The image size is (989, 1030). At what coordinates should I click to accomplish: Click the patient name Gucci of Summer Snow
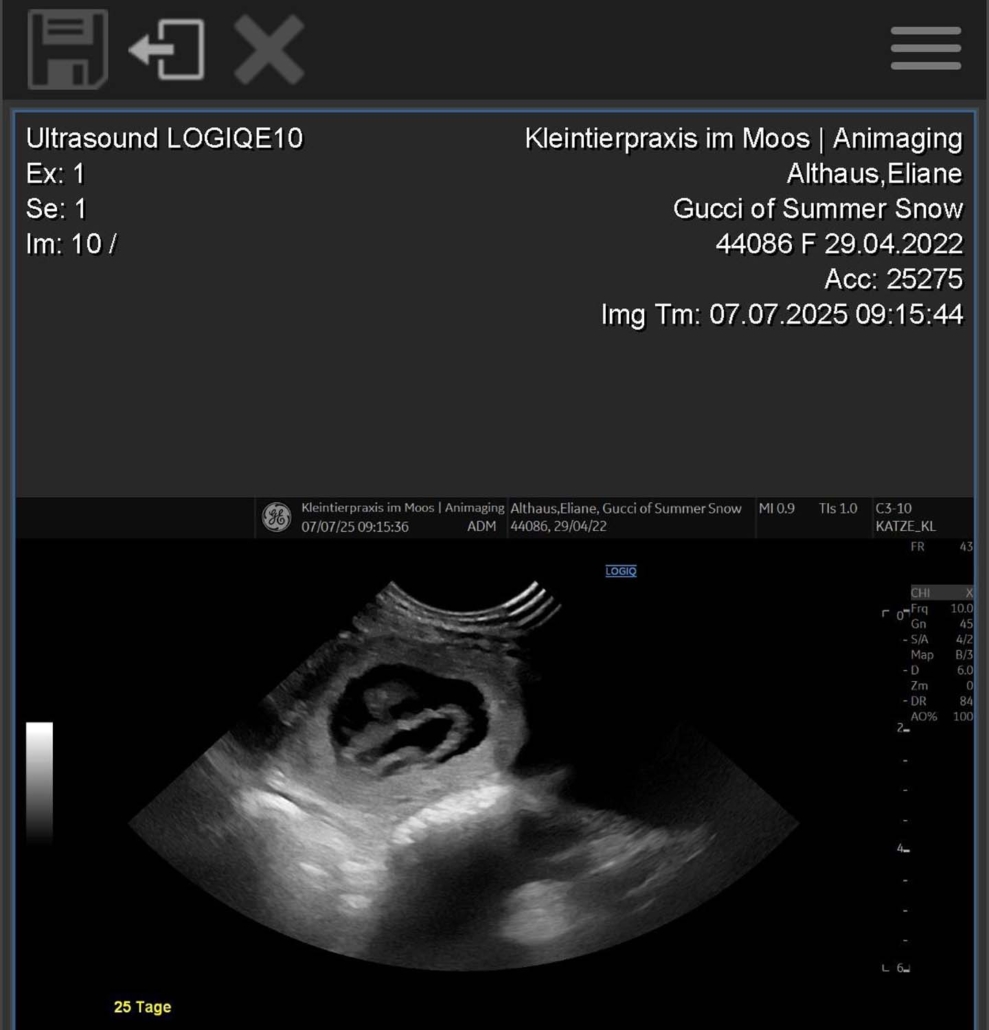coord(817,209)
